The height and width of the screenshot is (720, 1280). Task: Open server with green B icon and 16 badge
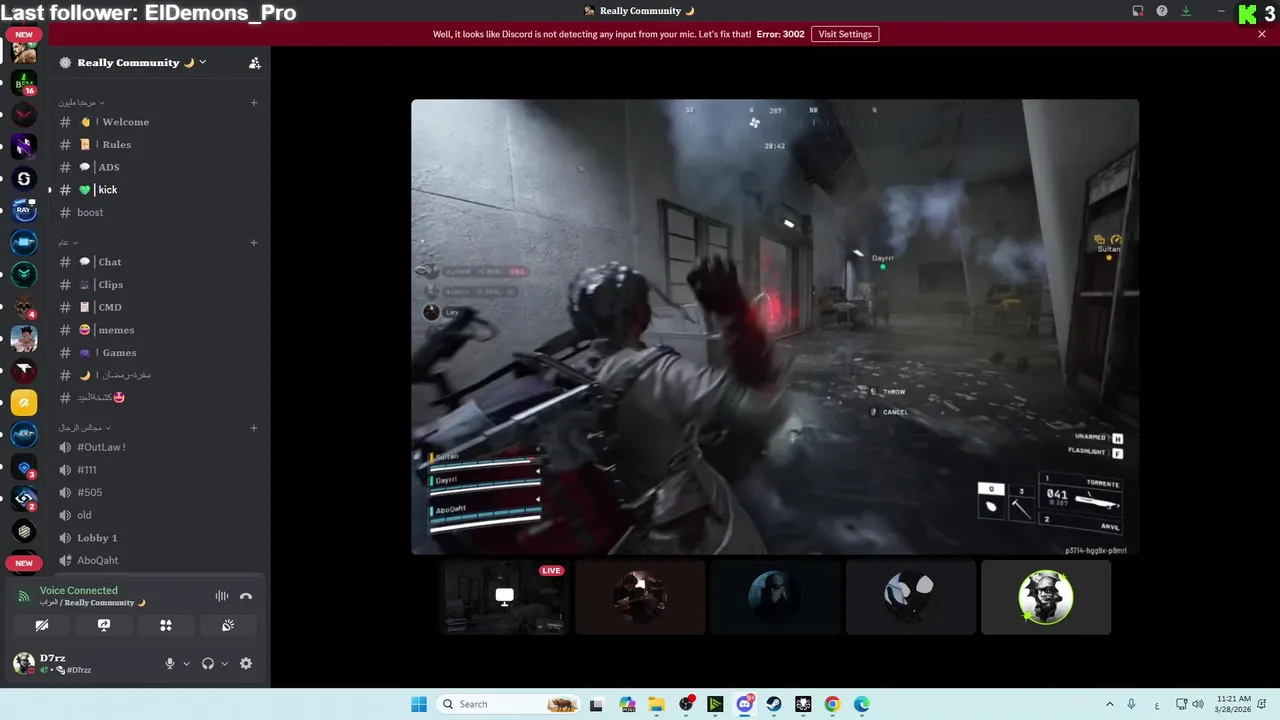tap(24, 83)
